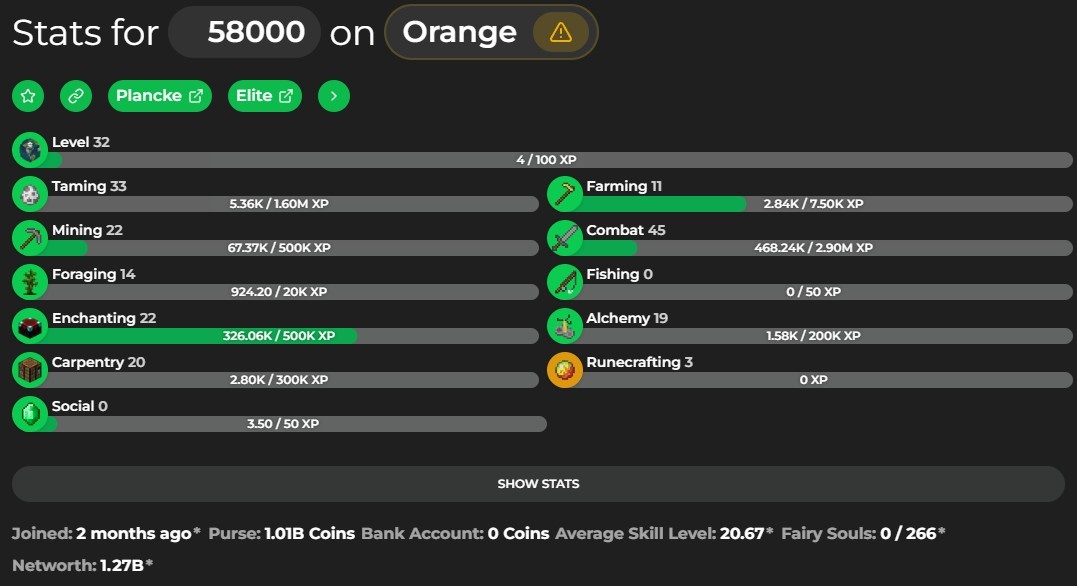Viewport: 1077px width, 586px height.
Task: Click the favorite star icon
Action: pyautogui.click(x=28, y=95)
